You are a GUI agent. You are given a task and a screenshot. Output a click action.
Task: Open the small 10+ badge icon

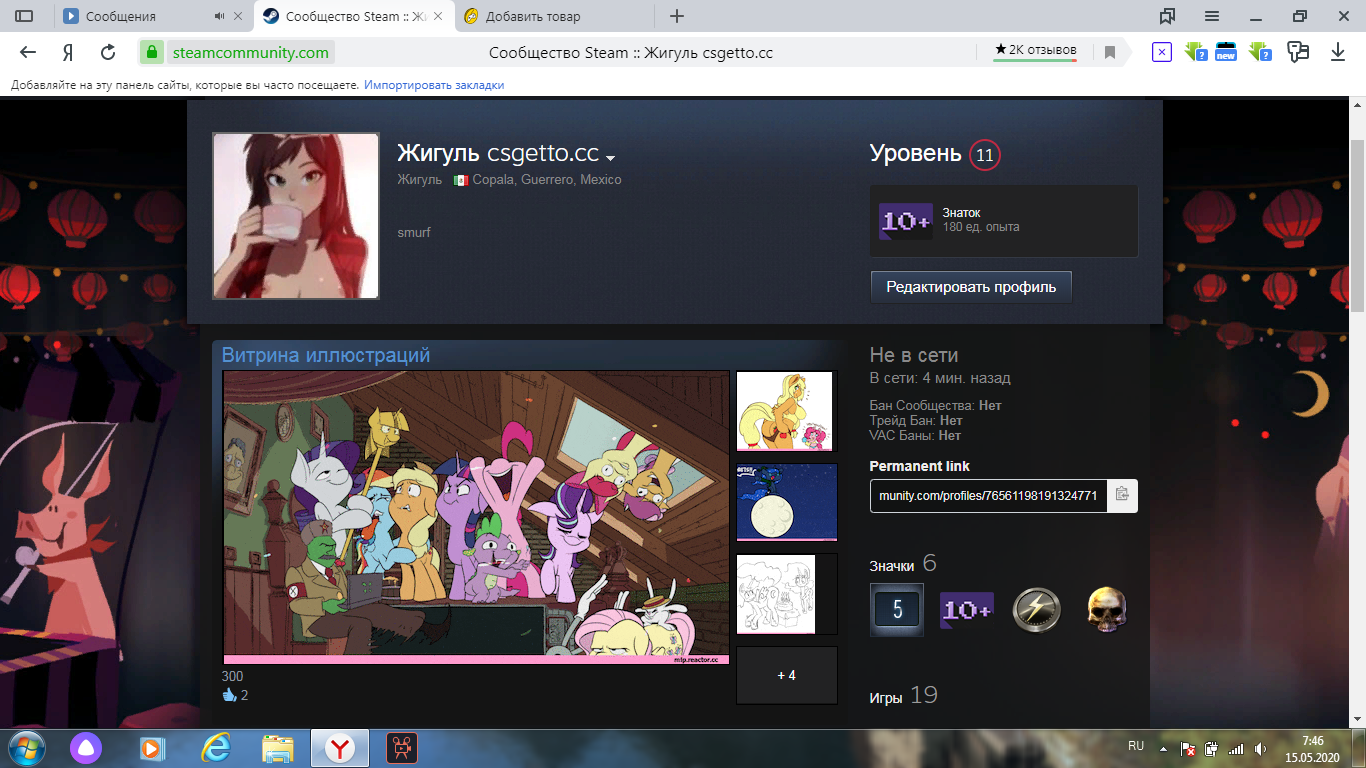click(967, 610)
